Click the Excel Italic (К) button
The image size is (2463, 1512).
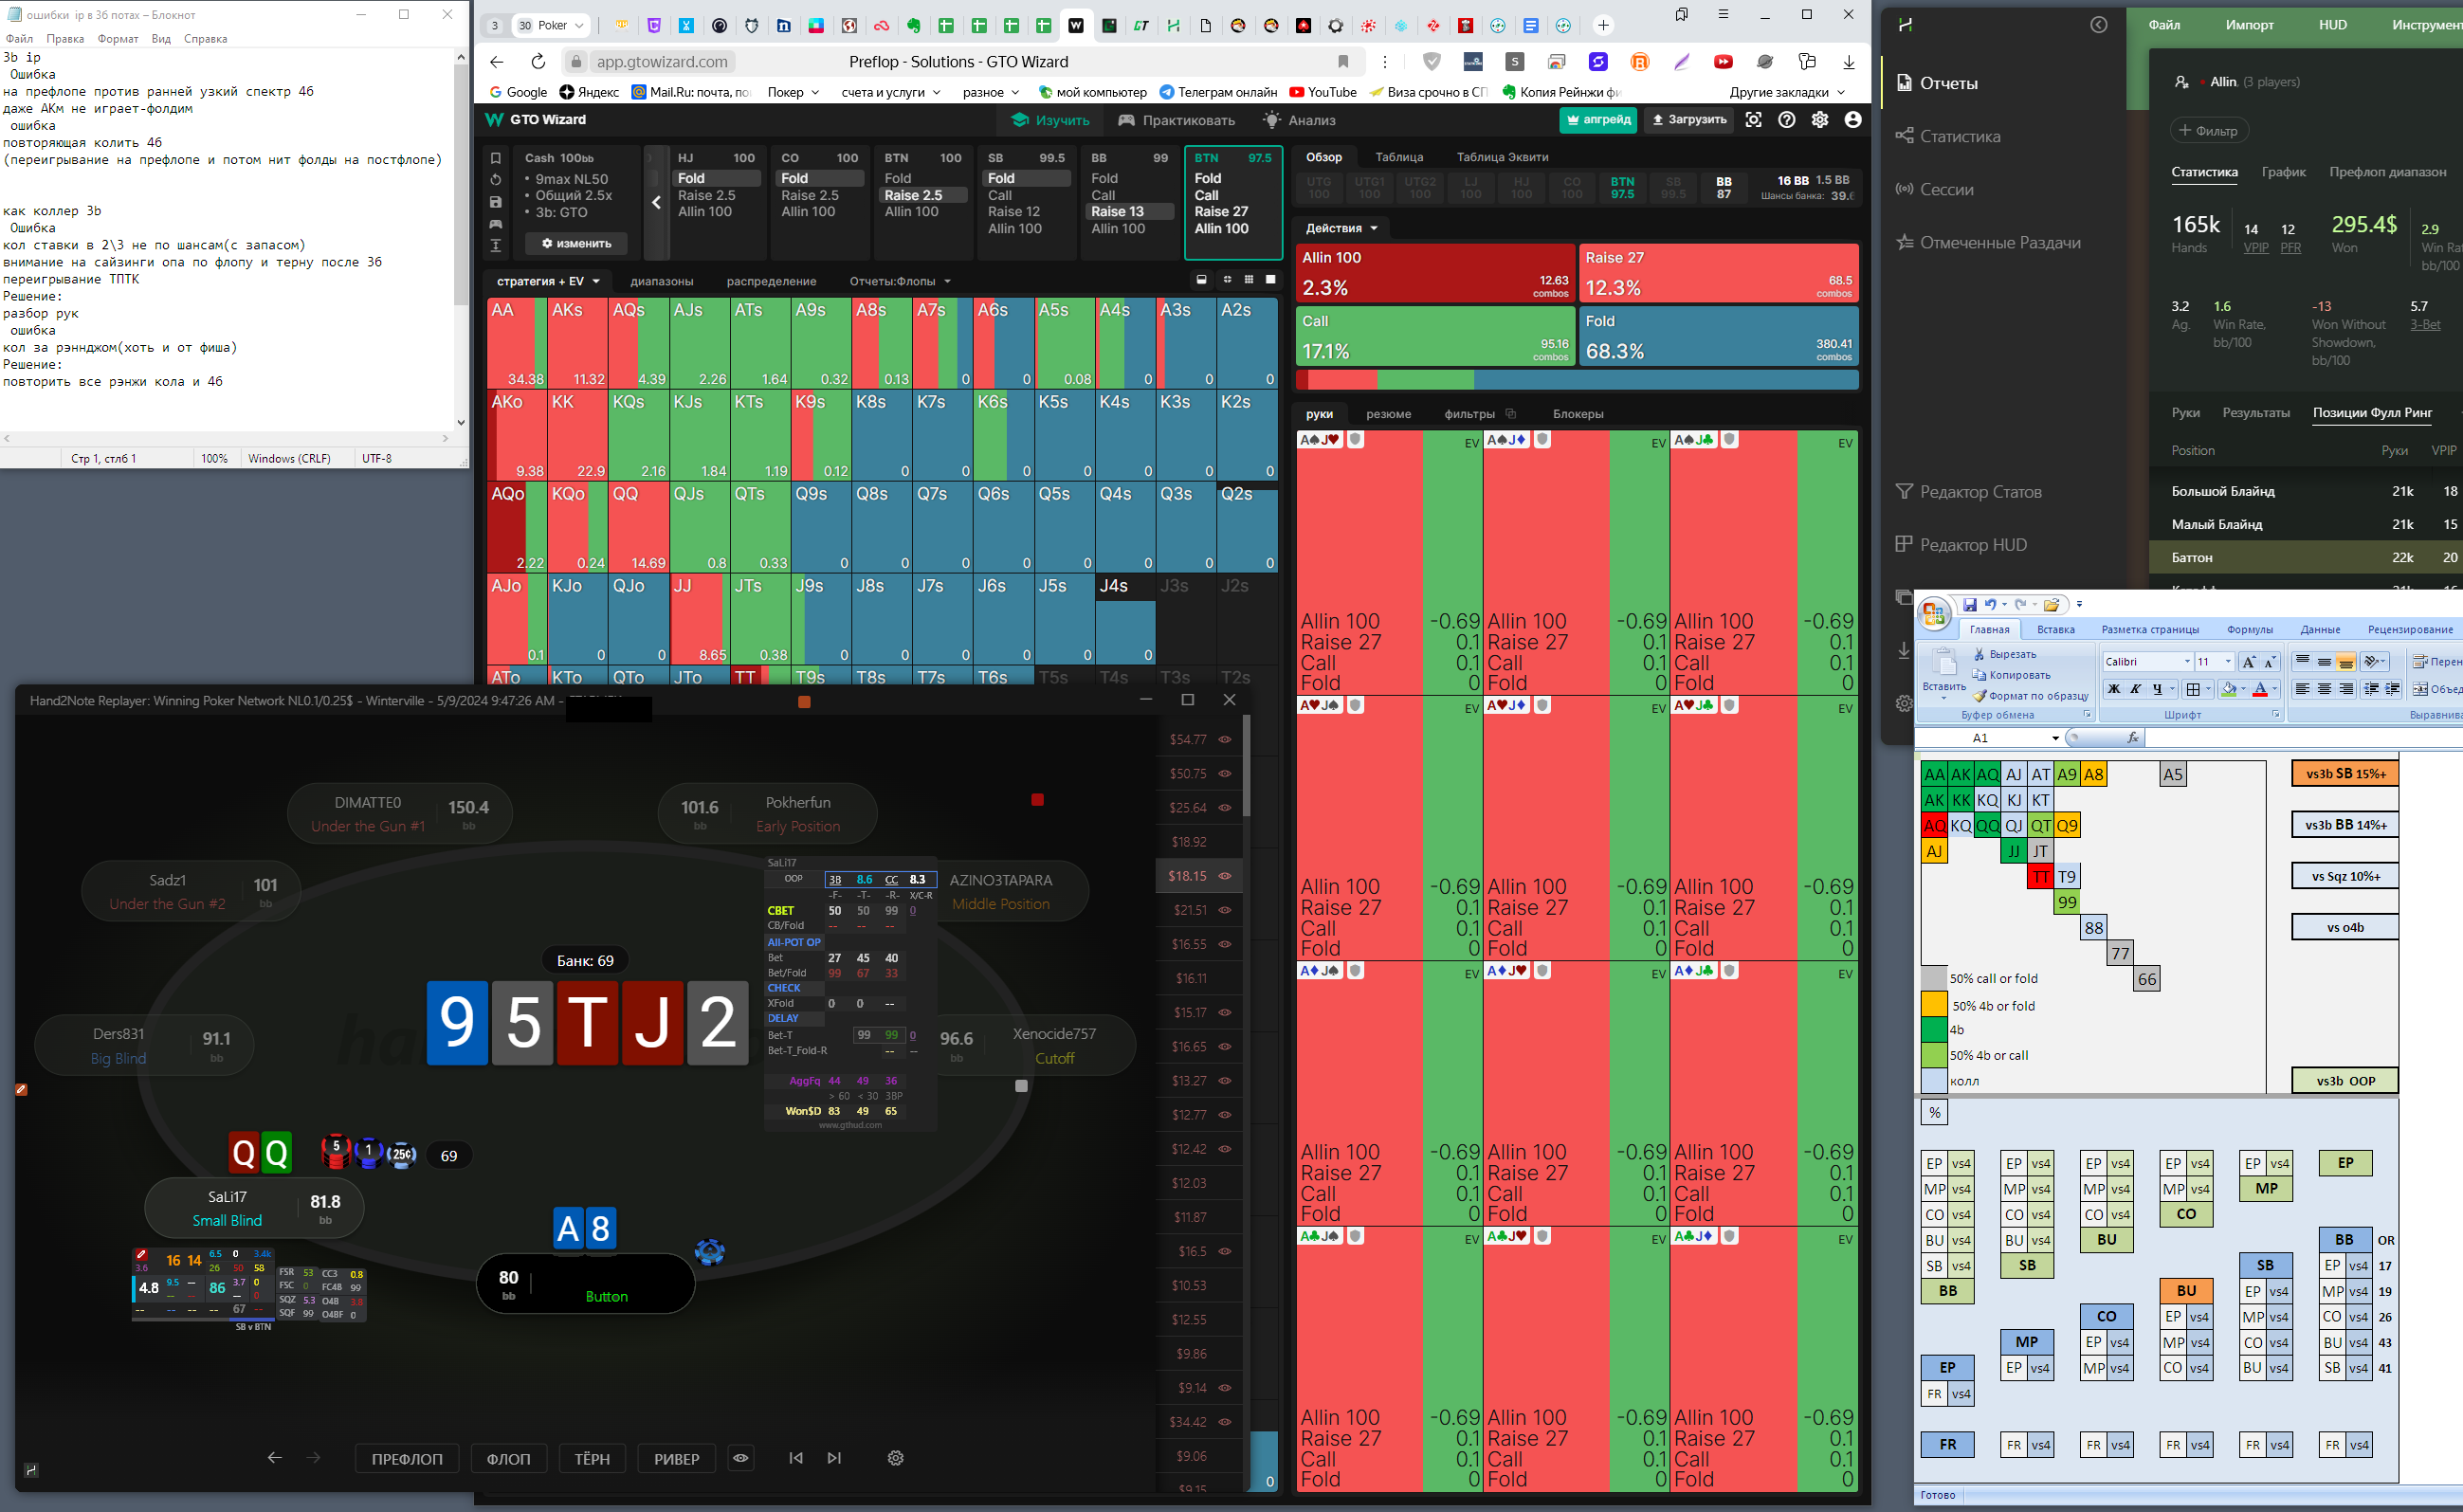(x=2135, y=689)
